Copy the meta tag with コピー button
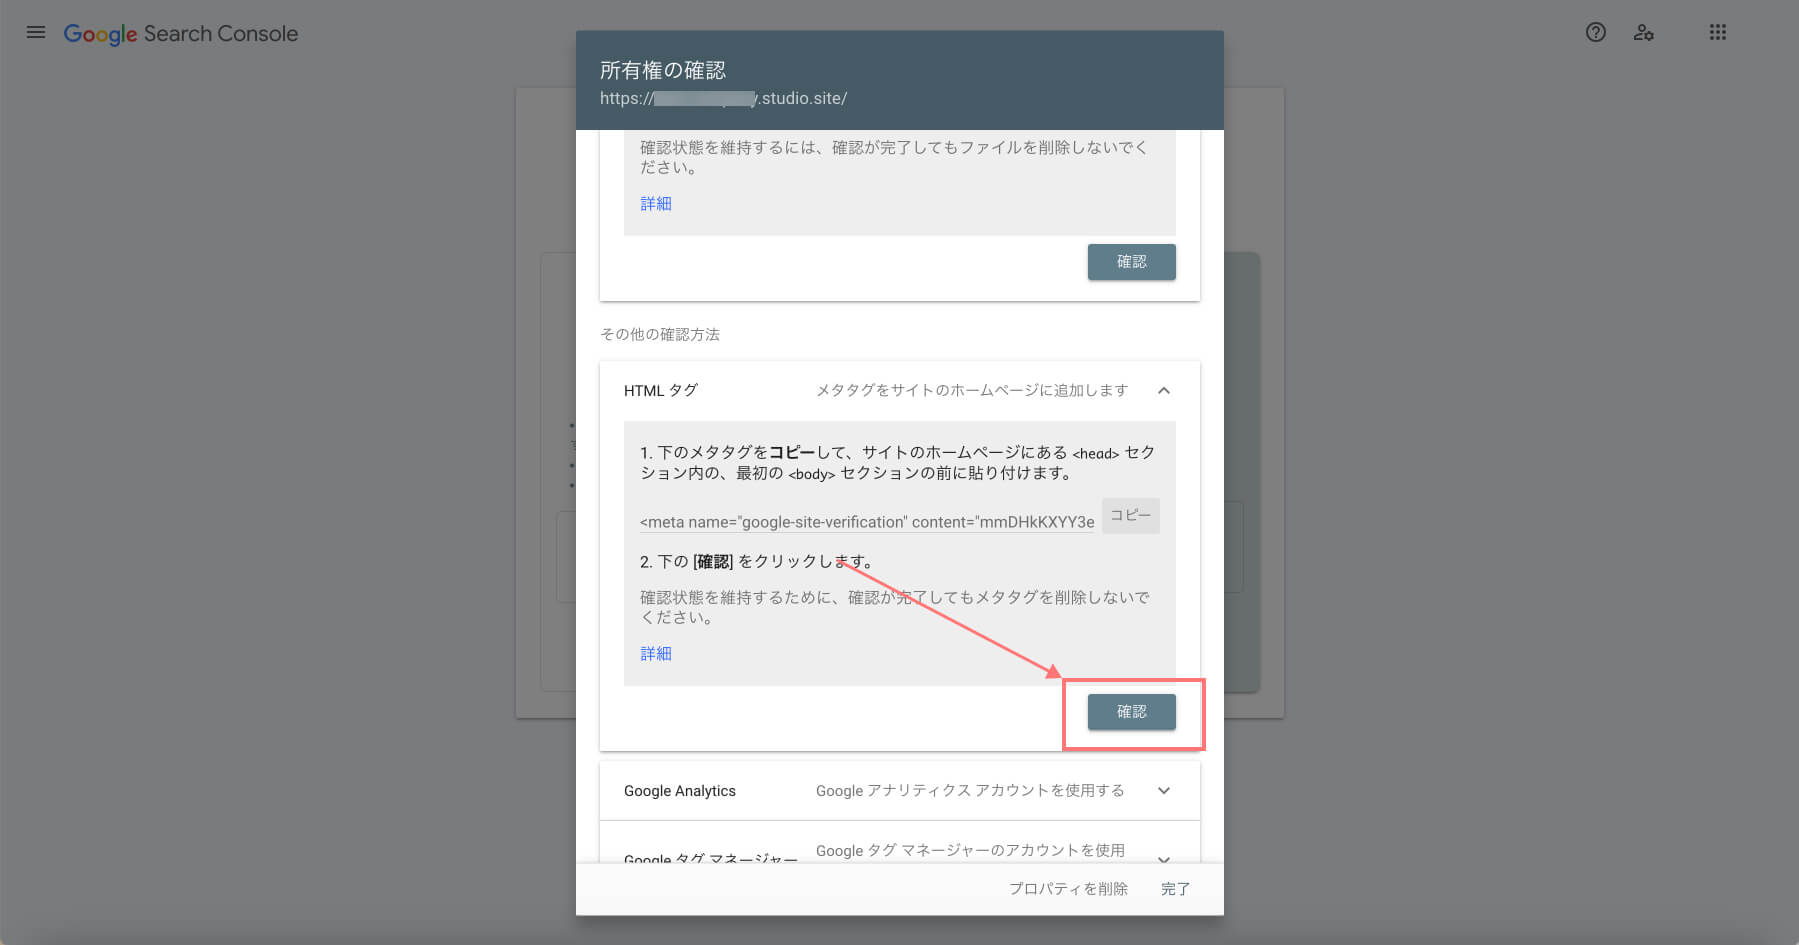 click(x=1131, y=516)
